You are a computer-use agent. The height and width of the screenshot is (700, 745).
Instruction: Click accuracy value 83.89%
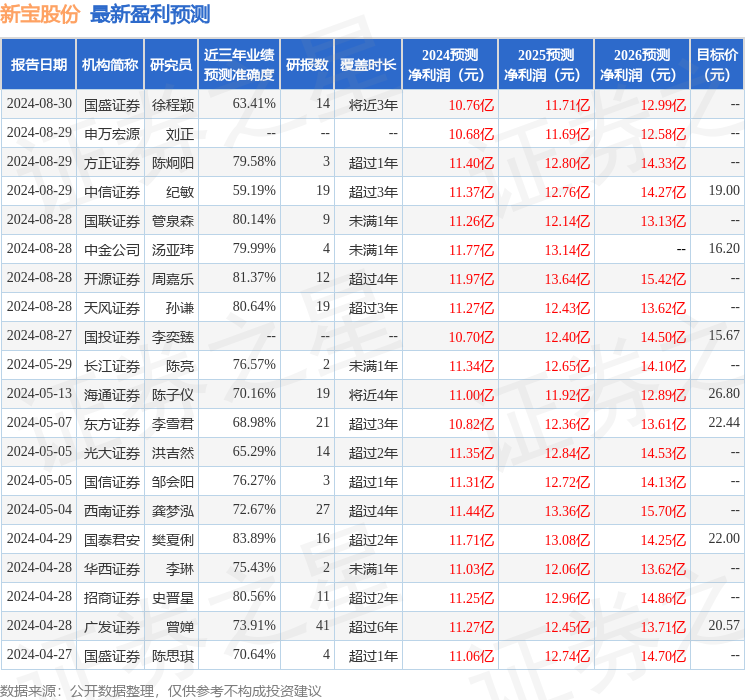[254, 538]
